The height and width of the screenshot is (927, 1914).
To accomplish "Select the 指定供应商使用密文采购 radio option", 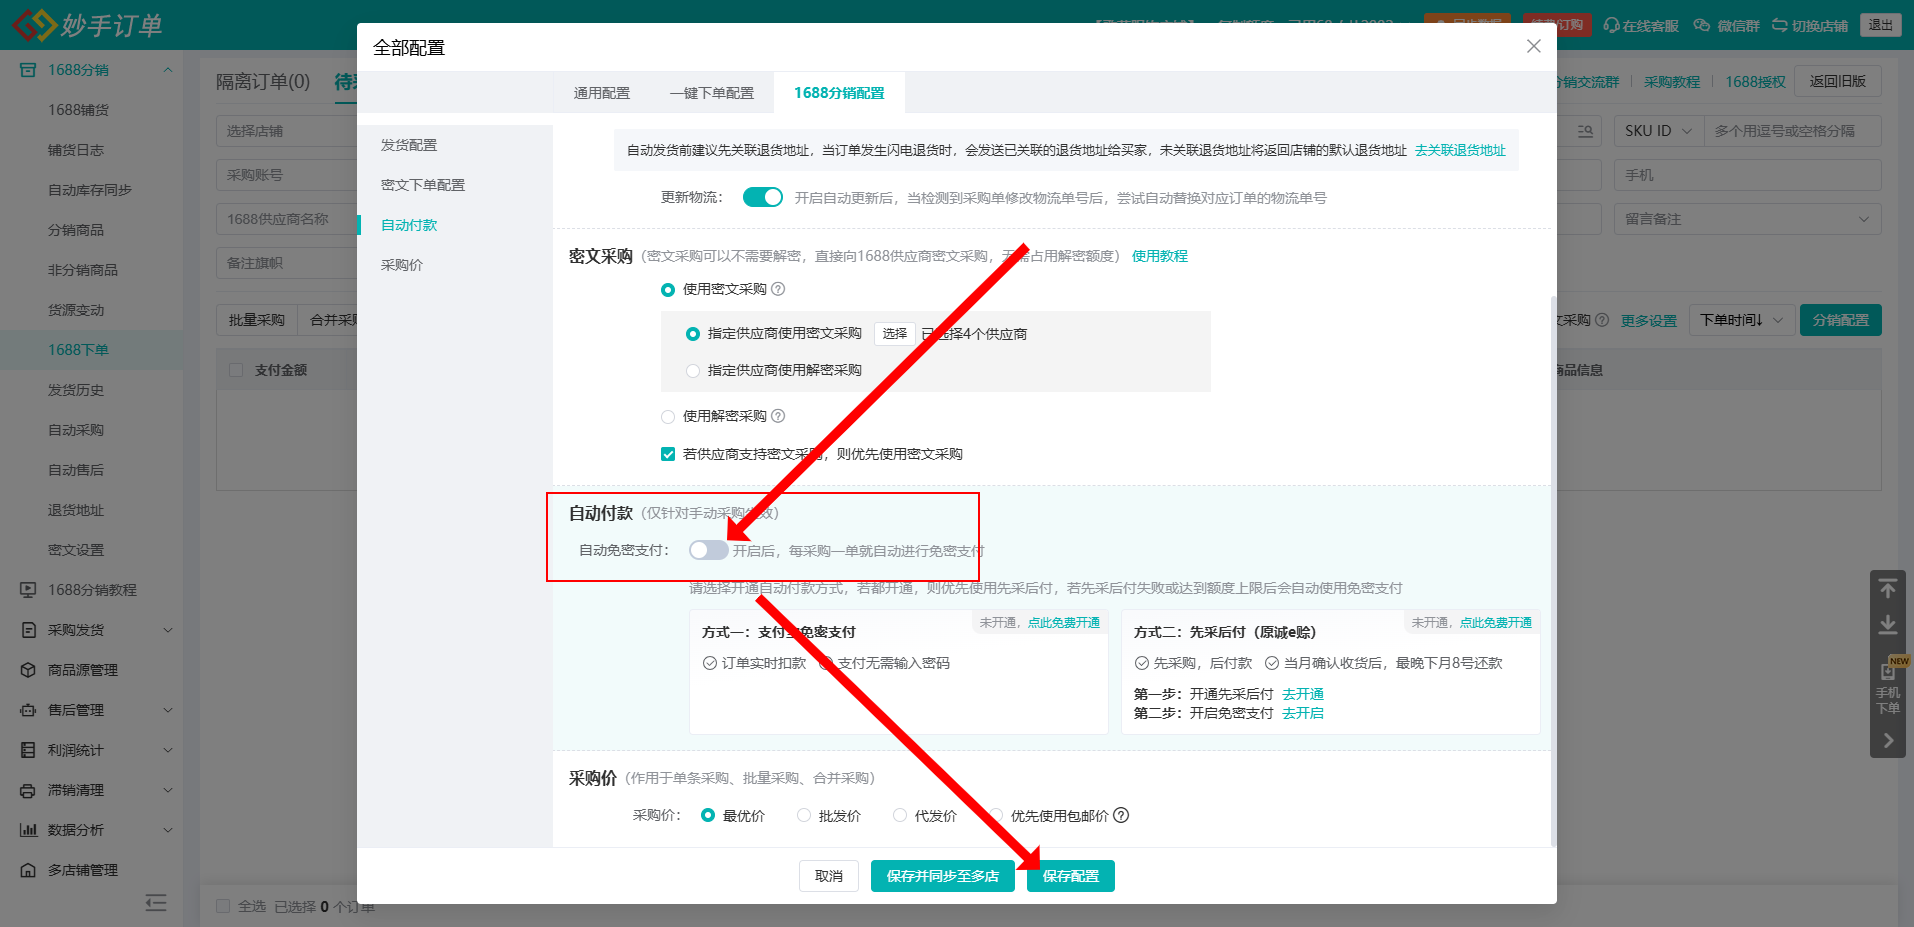I will (x=692, y=334).
